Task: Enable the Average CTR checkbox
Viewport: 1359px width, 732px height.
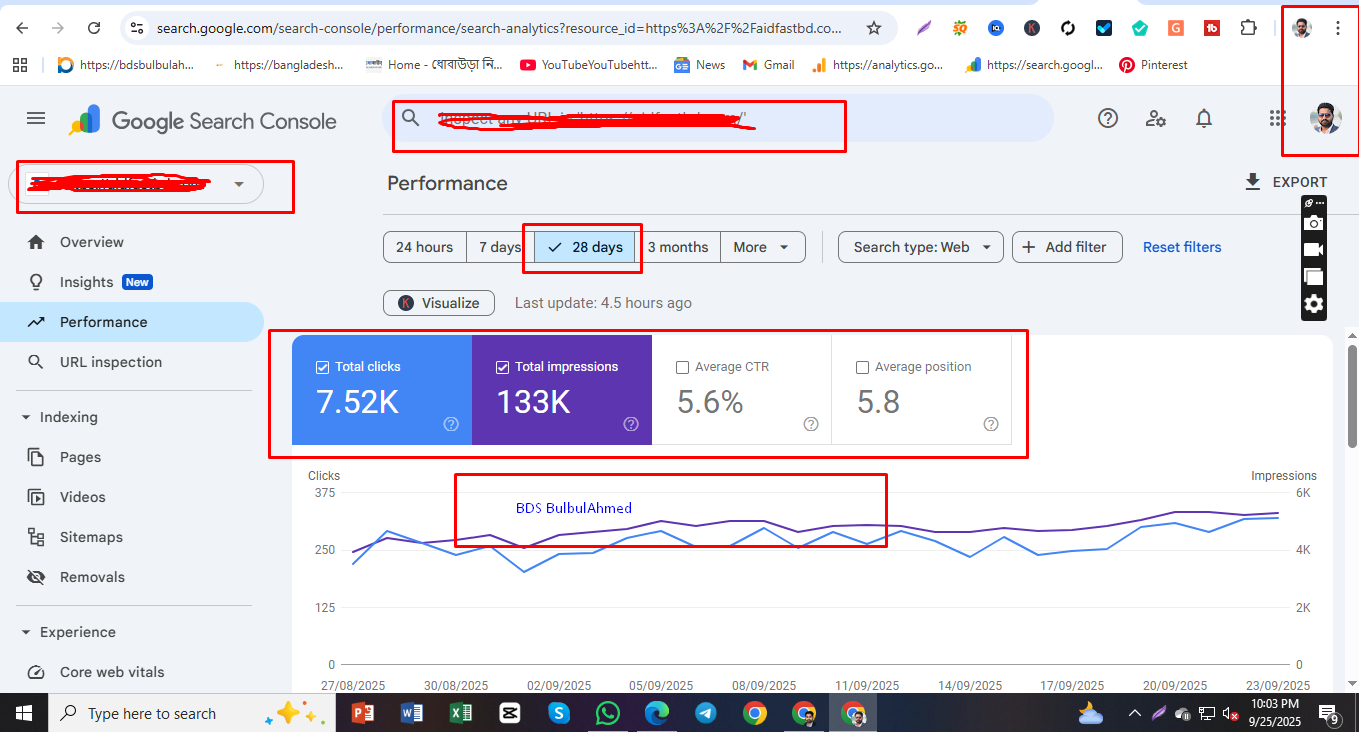Action: (683, 367)
